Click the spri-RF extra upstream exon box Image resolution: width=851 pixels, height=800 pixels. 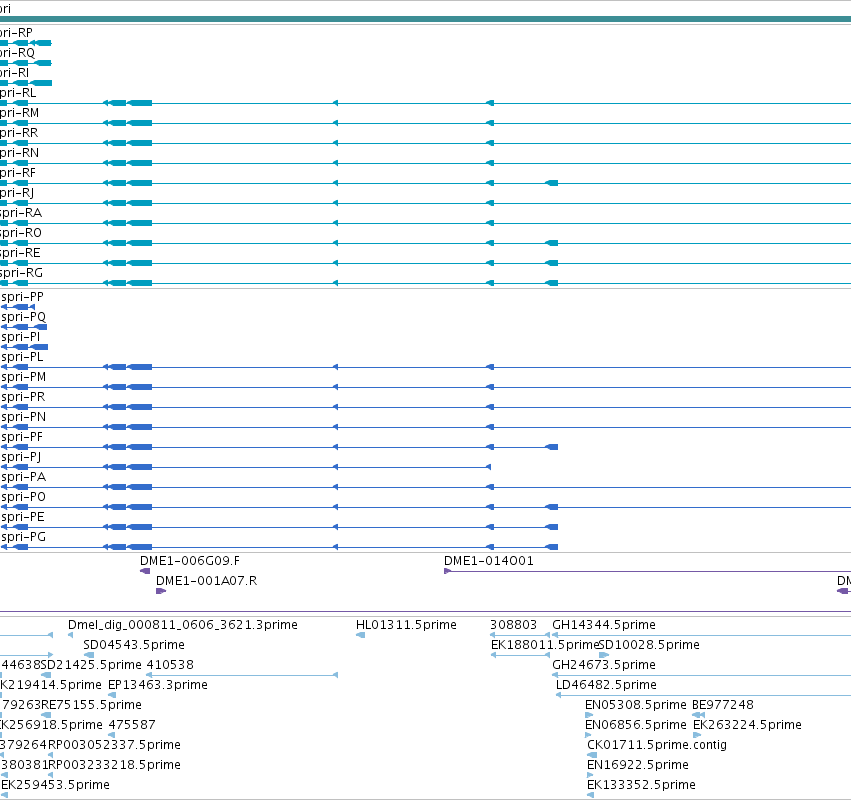(x=552, y=183)
